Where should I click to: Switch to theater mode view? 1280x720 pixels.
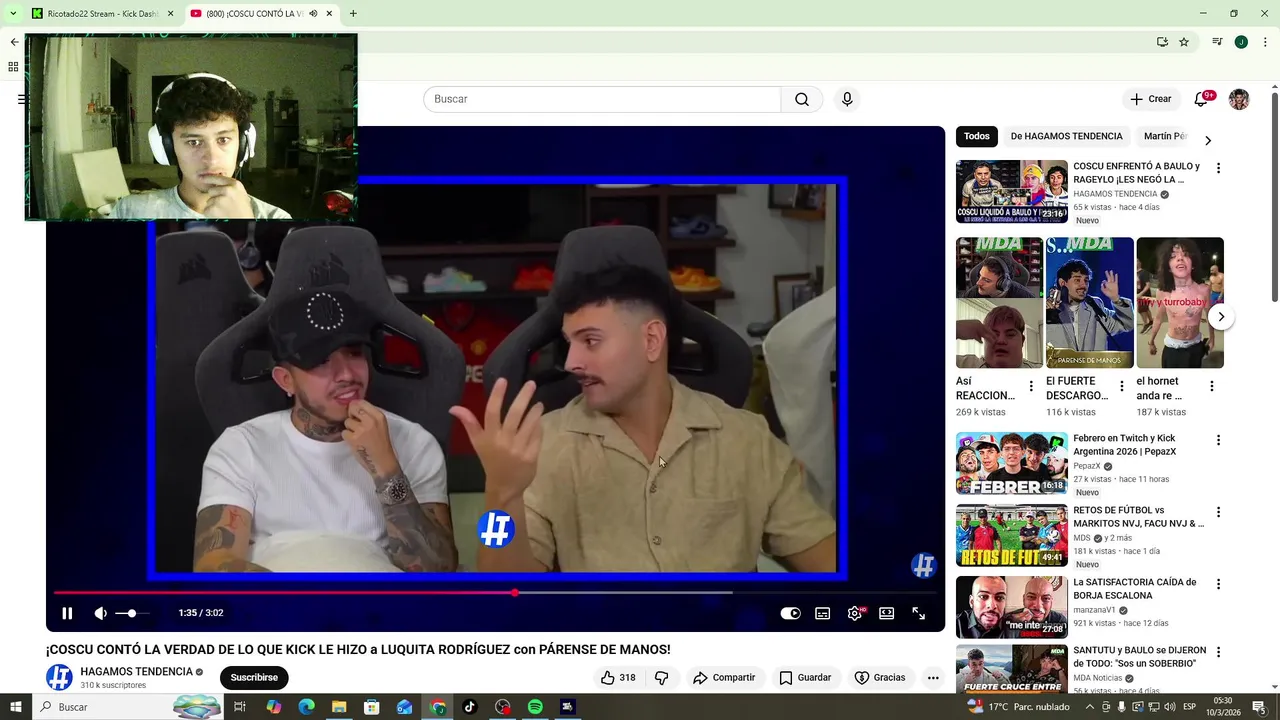(x=886, y=614)
